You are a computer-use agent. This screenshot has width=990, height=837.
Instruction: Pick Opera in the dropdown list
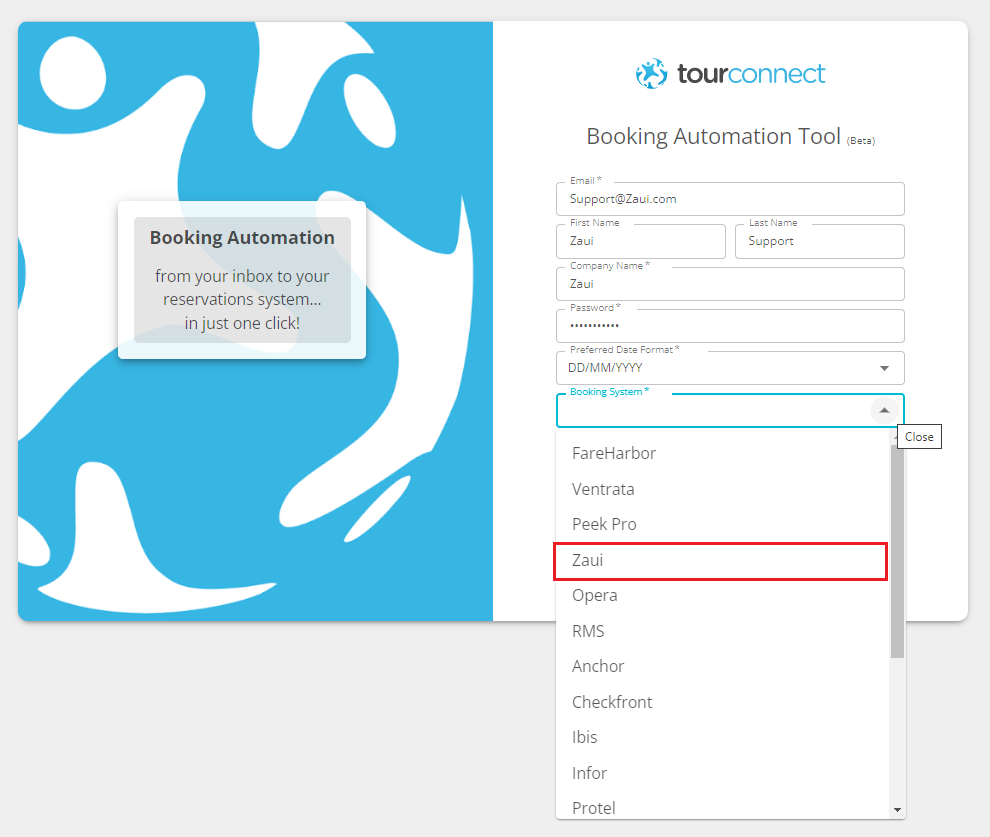[x=722, y=595]
